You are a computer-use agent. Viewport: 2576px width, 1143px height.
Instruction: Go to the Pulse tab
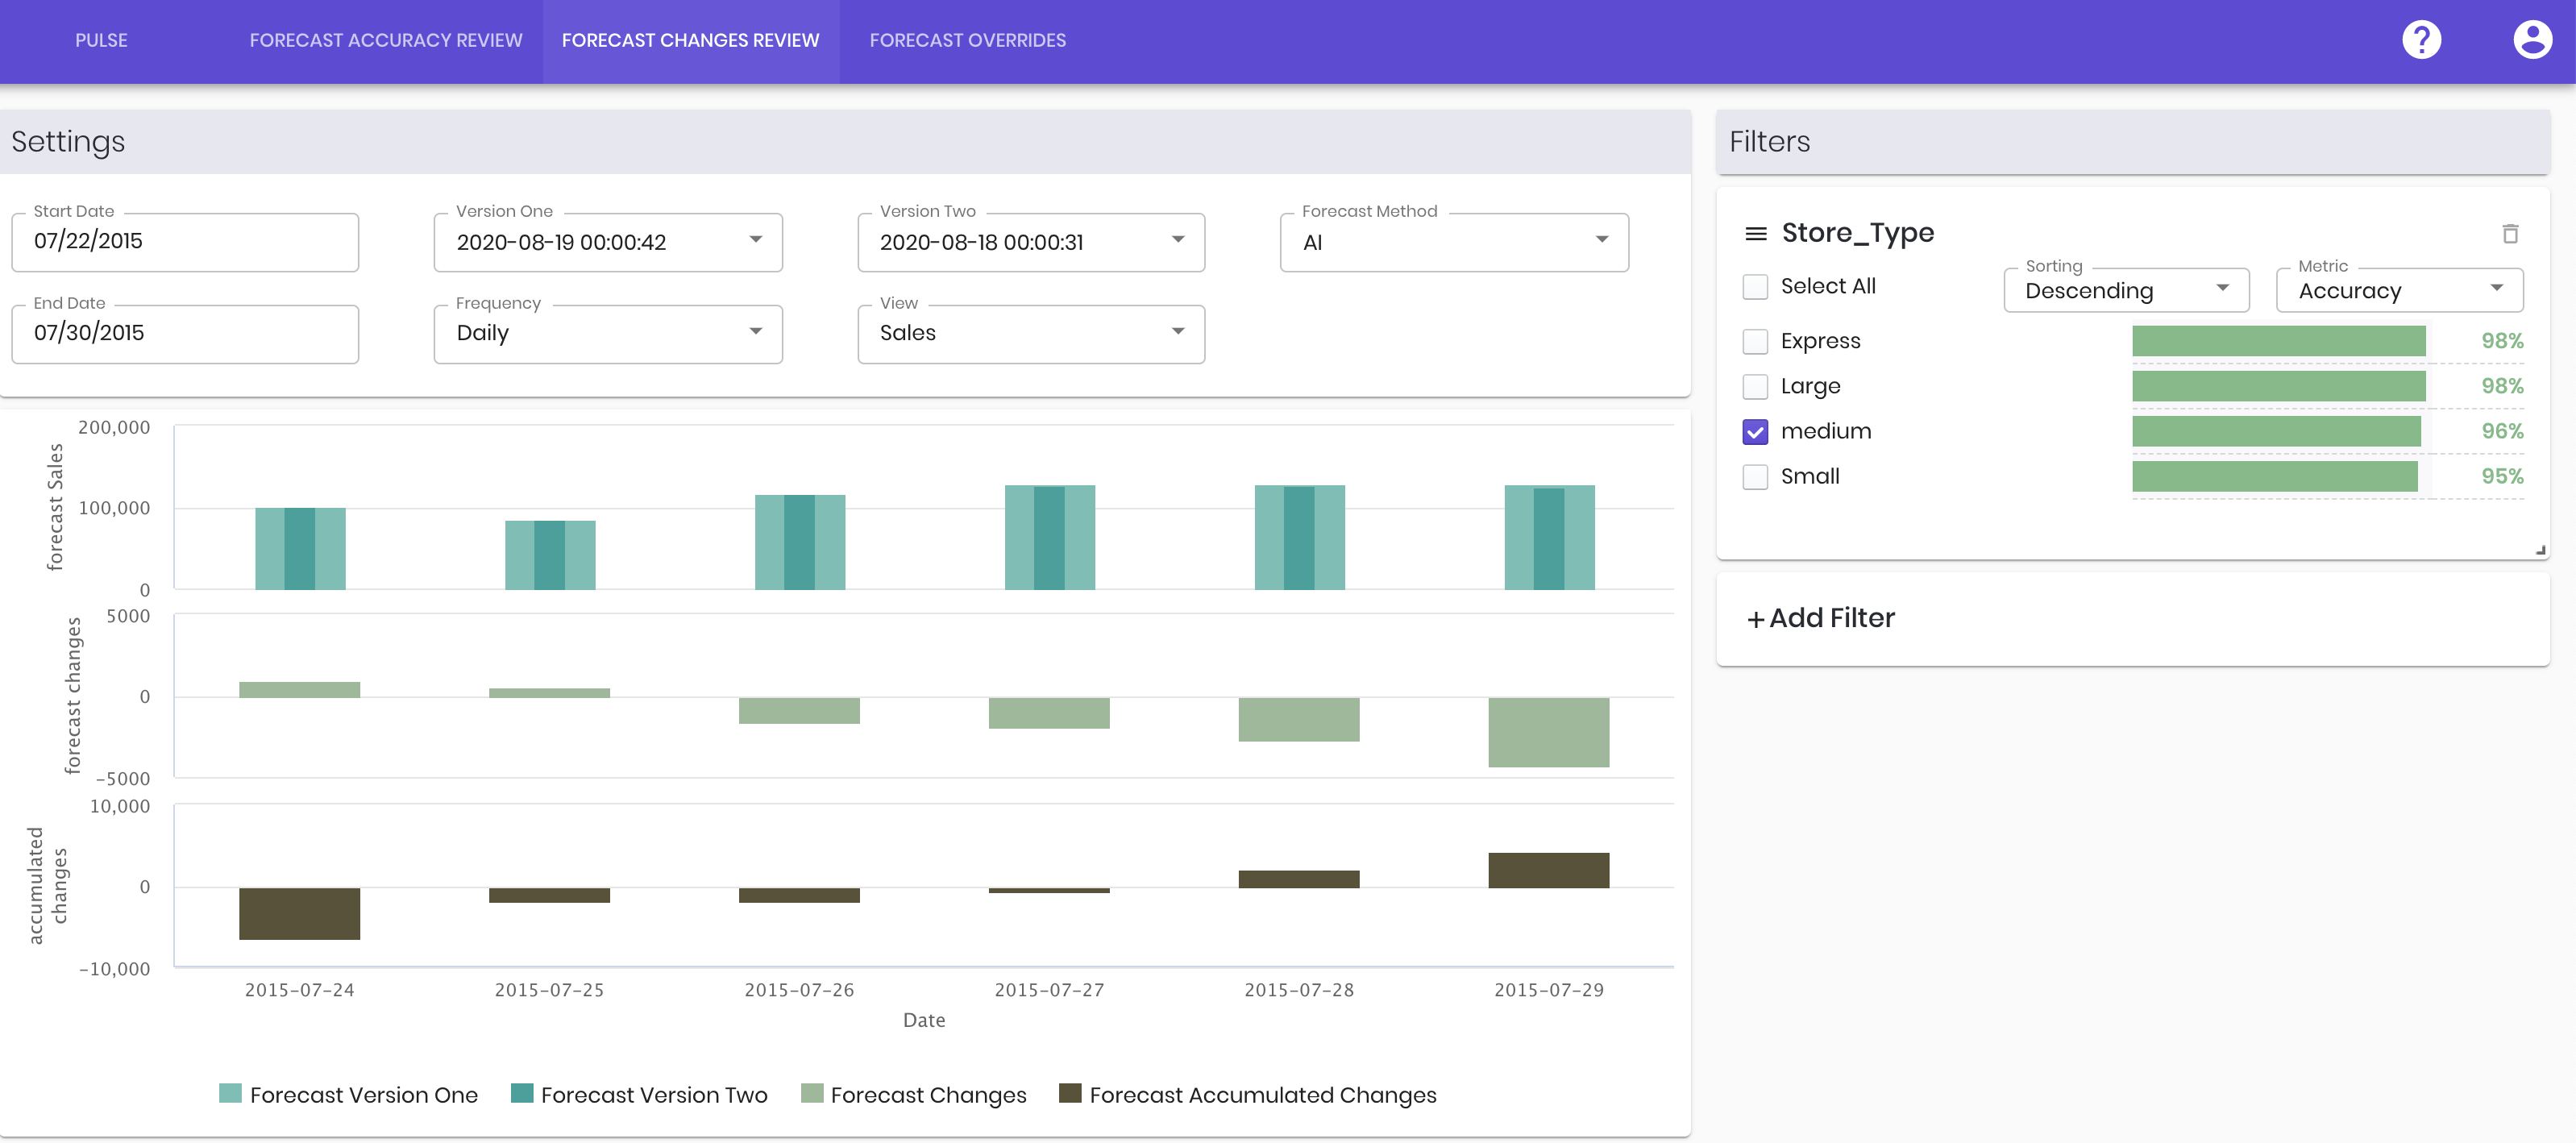click(x=101, y=41)
